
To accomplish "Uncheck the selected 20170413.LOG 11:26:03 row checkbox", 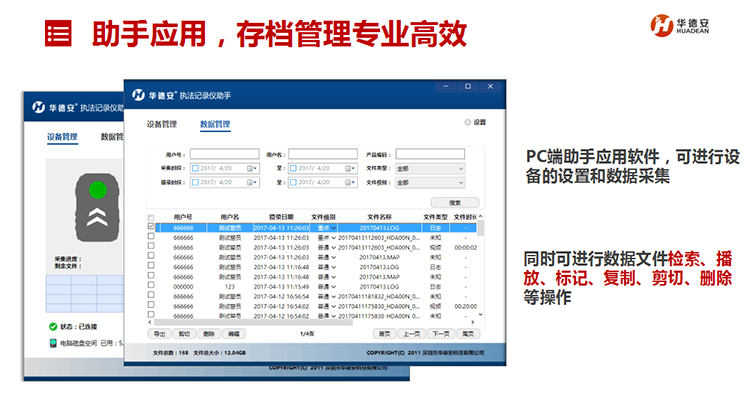I will click(x=151, y=227).
